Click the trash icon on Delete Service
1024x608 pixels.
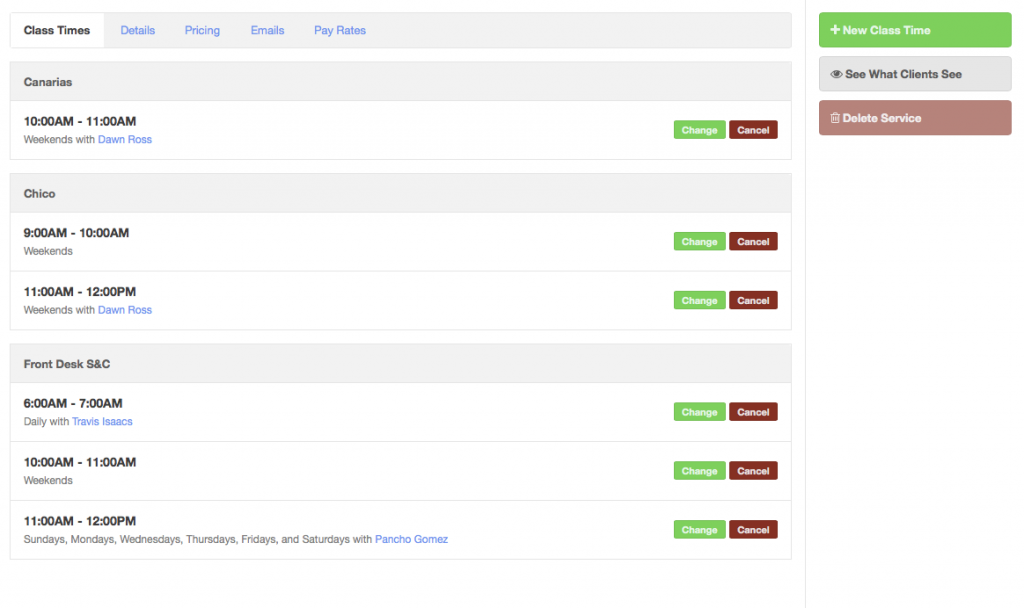click(x=835, y=118)
